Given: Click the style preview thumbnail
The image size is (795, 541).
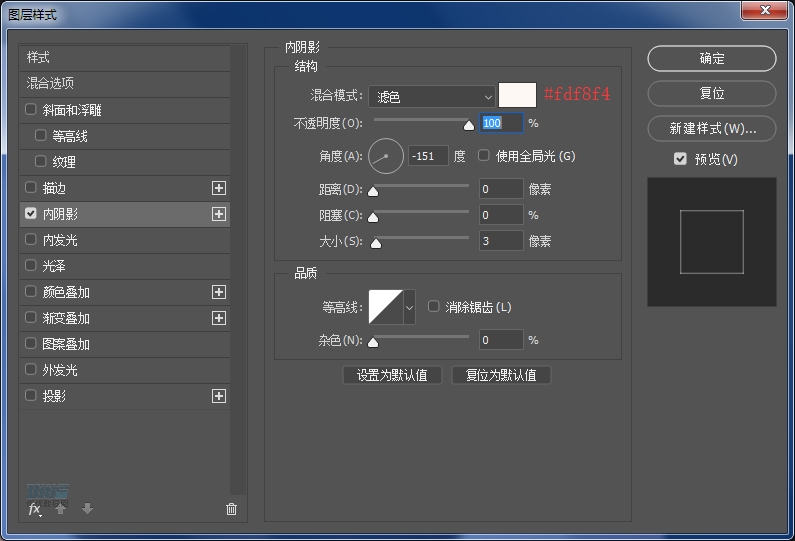Looking at the screenshot, I should pyautogui.click(x=712, y=242).
